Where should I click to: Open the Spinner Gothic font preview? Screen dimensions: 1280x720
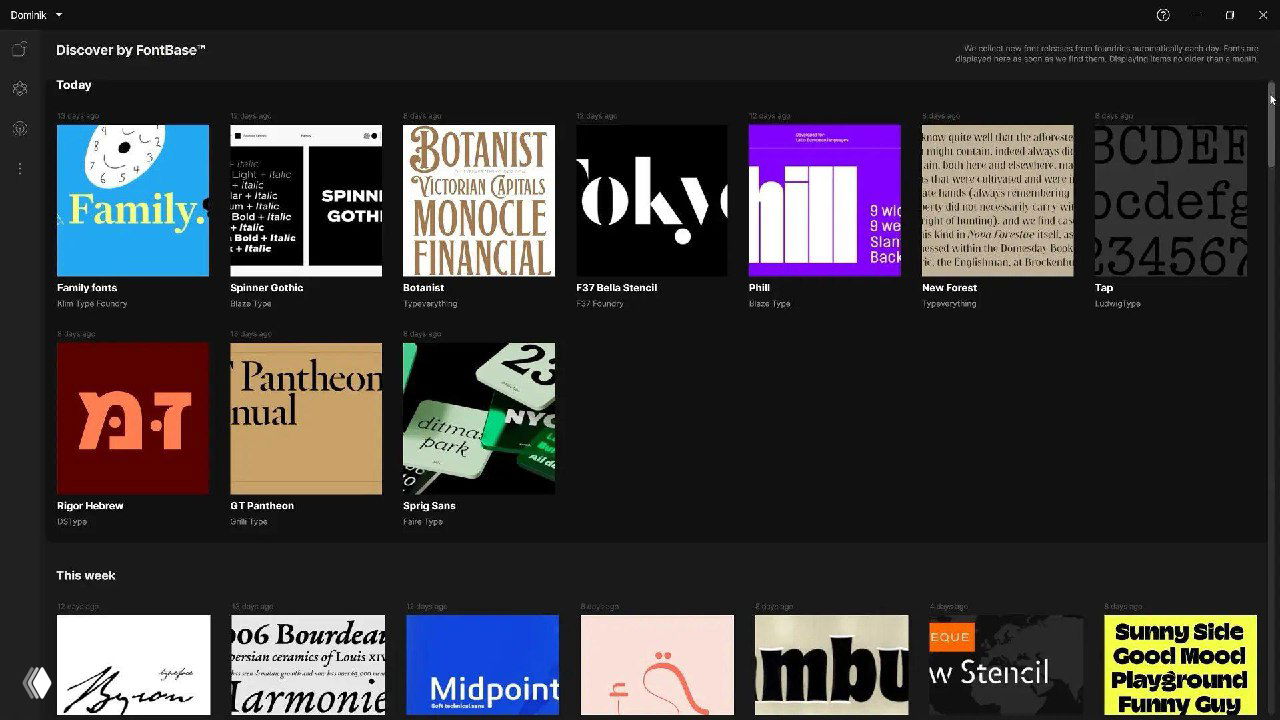tap(306, 200)
